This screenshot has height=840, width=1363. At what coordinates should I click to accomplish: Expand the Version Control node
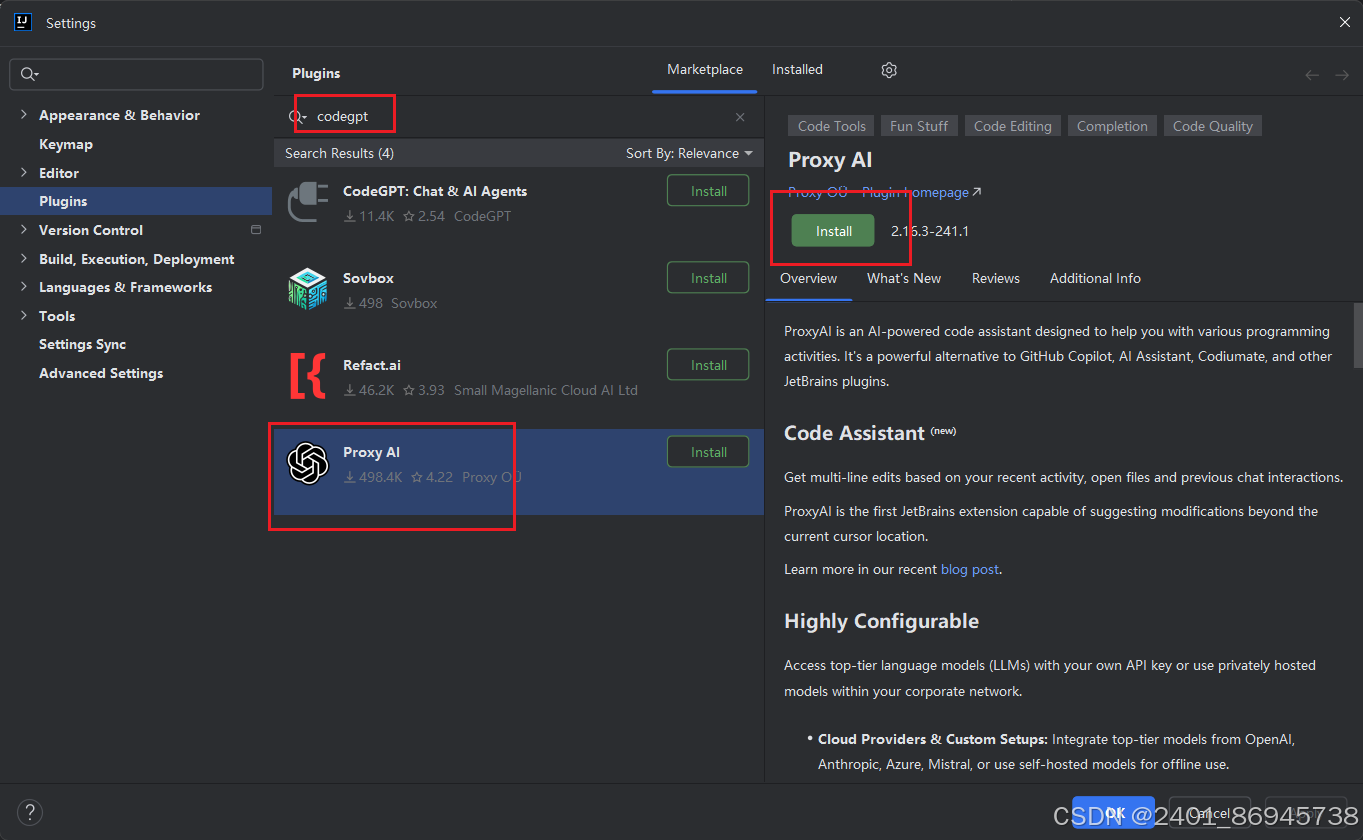23,230
